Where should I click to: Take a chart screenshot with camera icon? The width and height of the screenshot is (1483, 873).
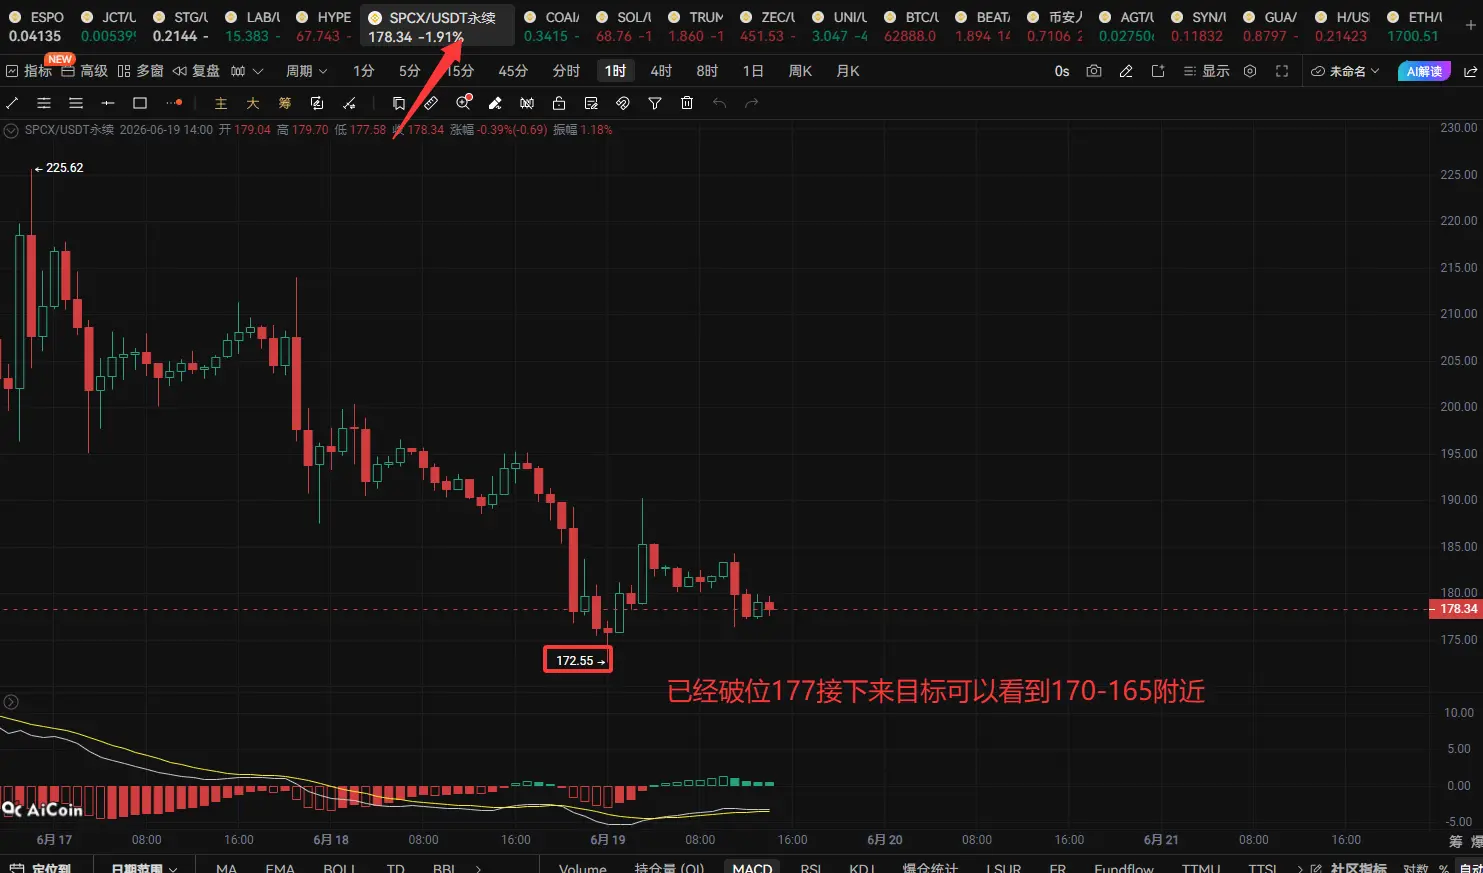pyautogui.click(x=1094, y=71)
